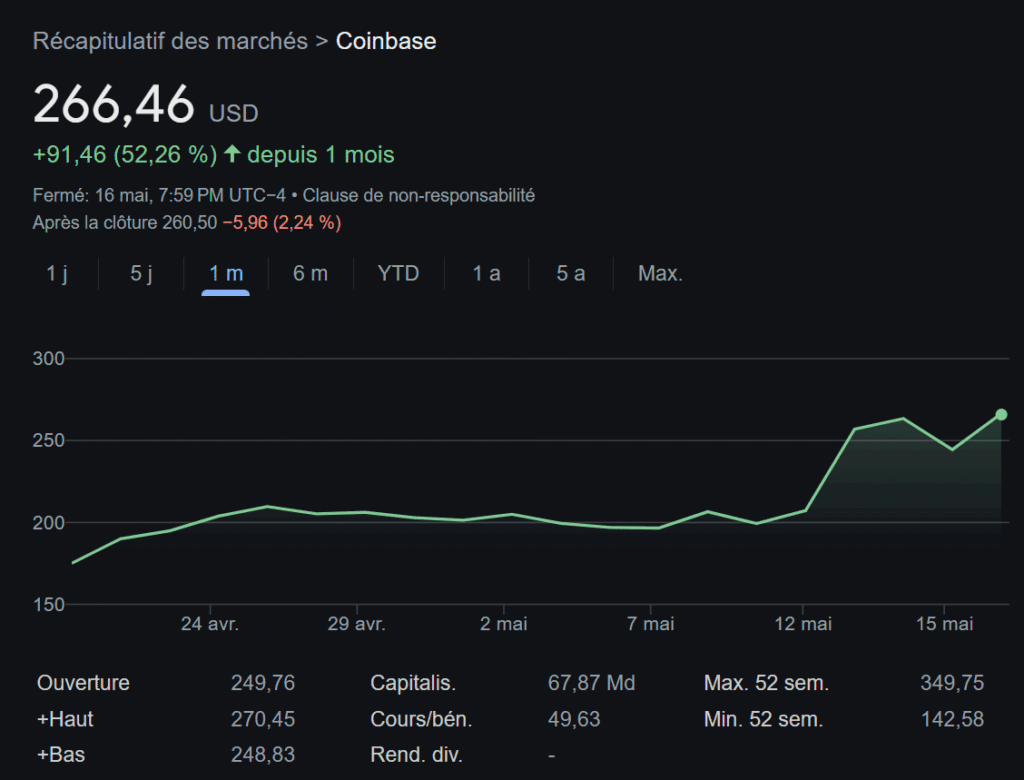Click the Min. 52 sem. label

763,719
